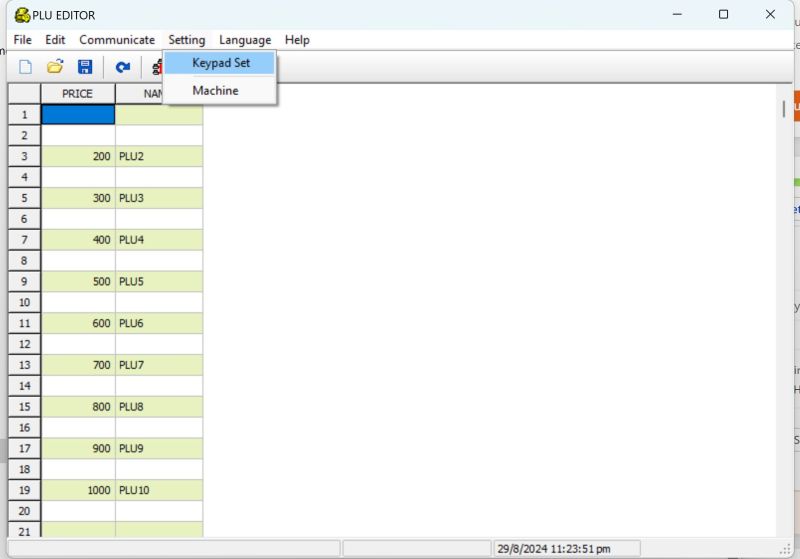Open the Communicate menu
Image resolution: width=800 pixels, height=559 pixels.
tap(117, 40)
